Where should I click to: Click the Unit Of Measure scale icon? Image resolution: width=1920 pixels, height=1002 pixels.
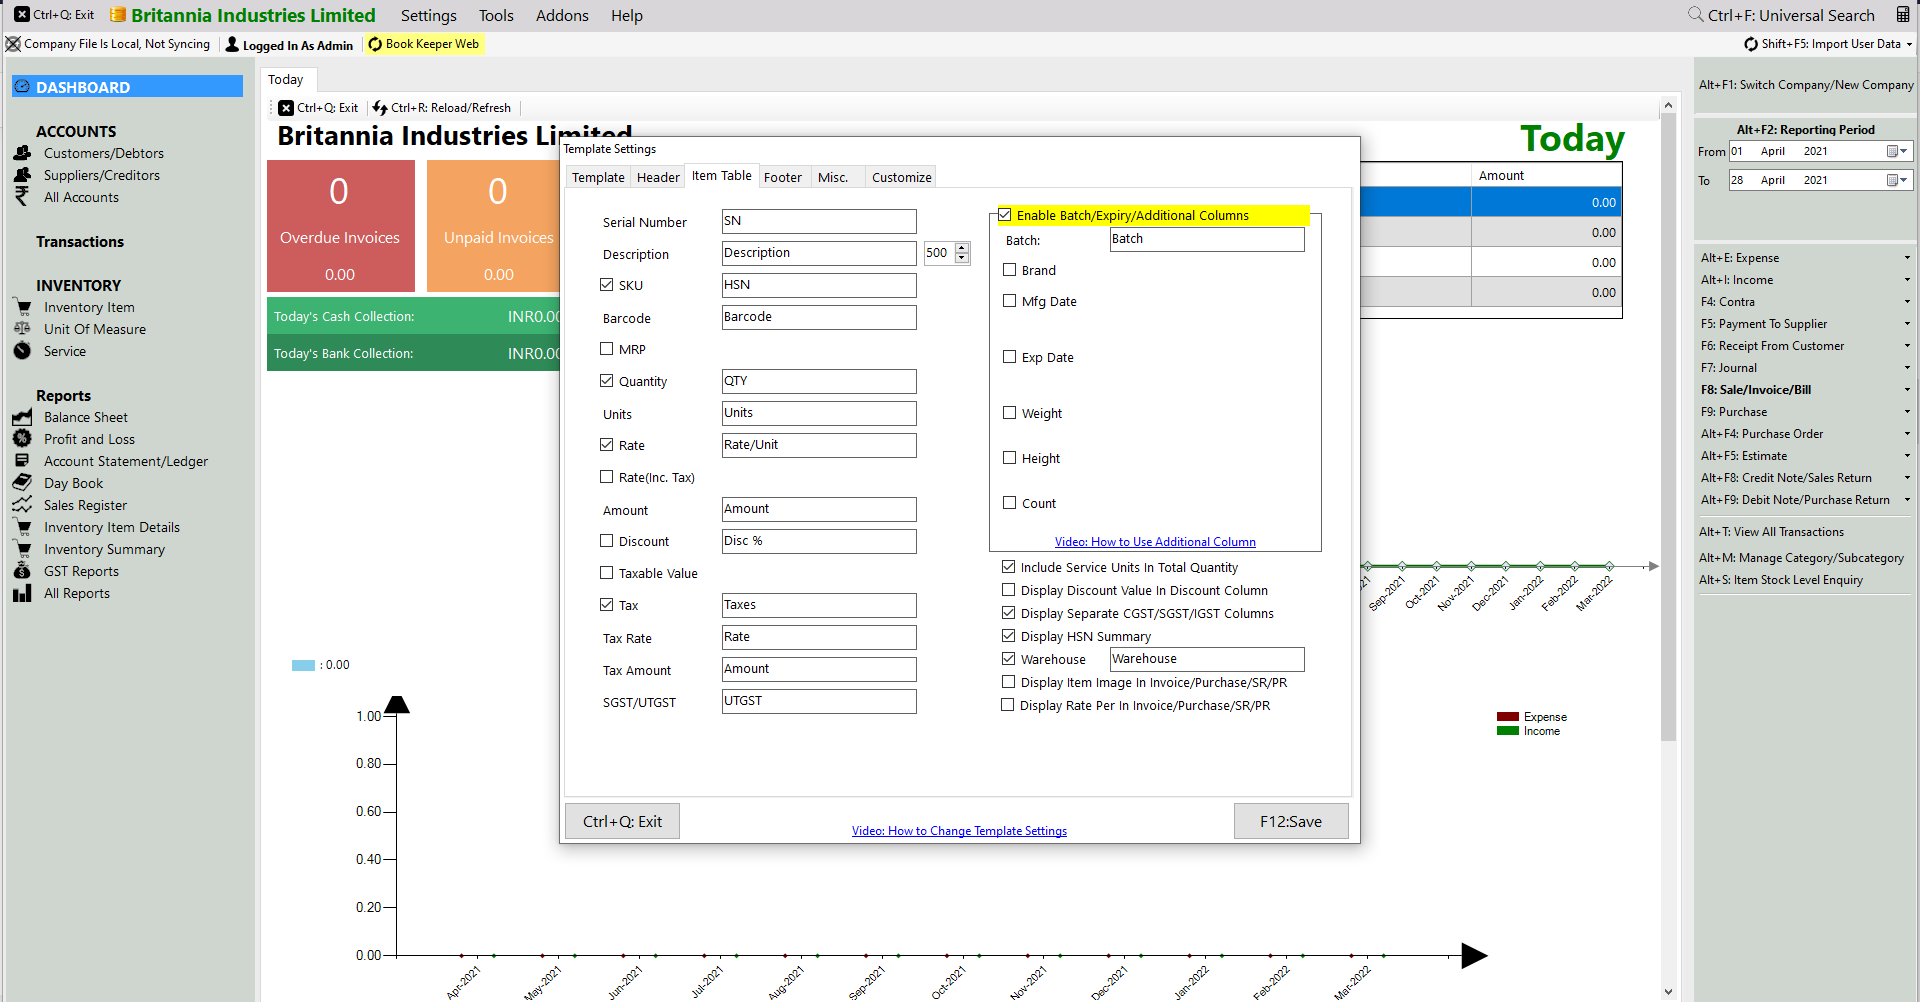pyautogui.click(x=22, y=329)
